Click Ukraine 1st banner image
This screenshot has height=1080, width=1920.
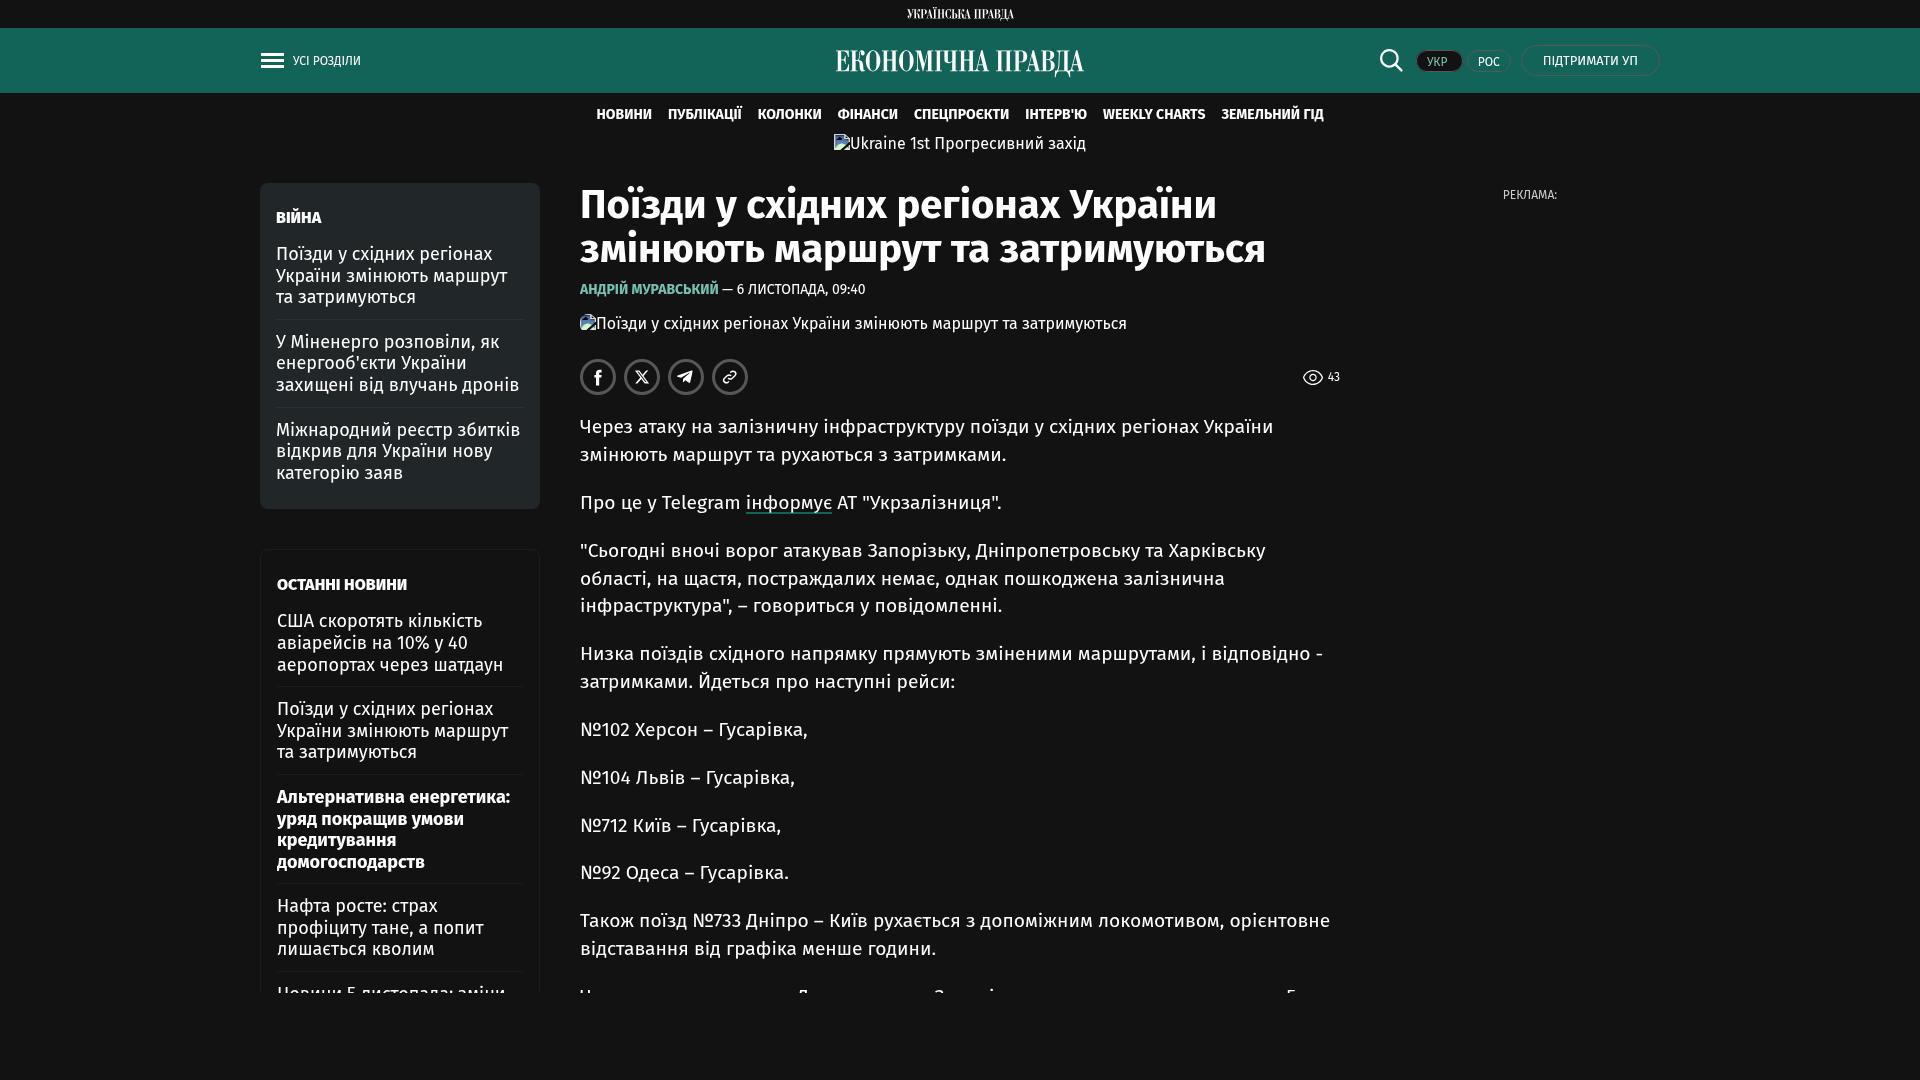tap(959, 144)
